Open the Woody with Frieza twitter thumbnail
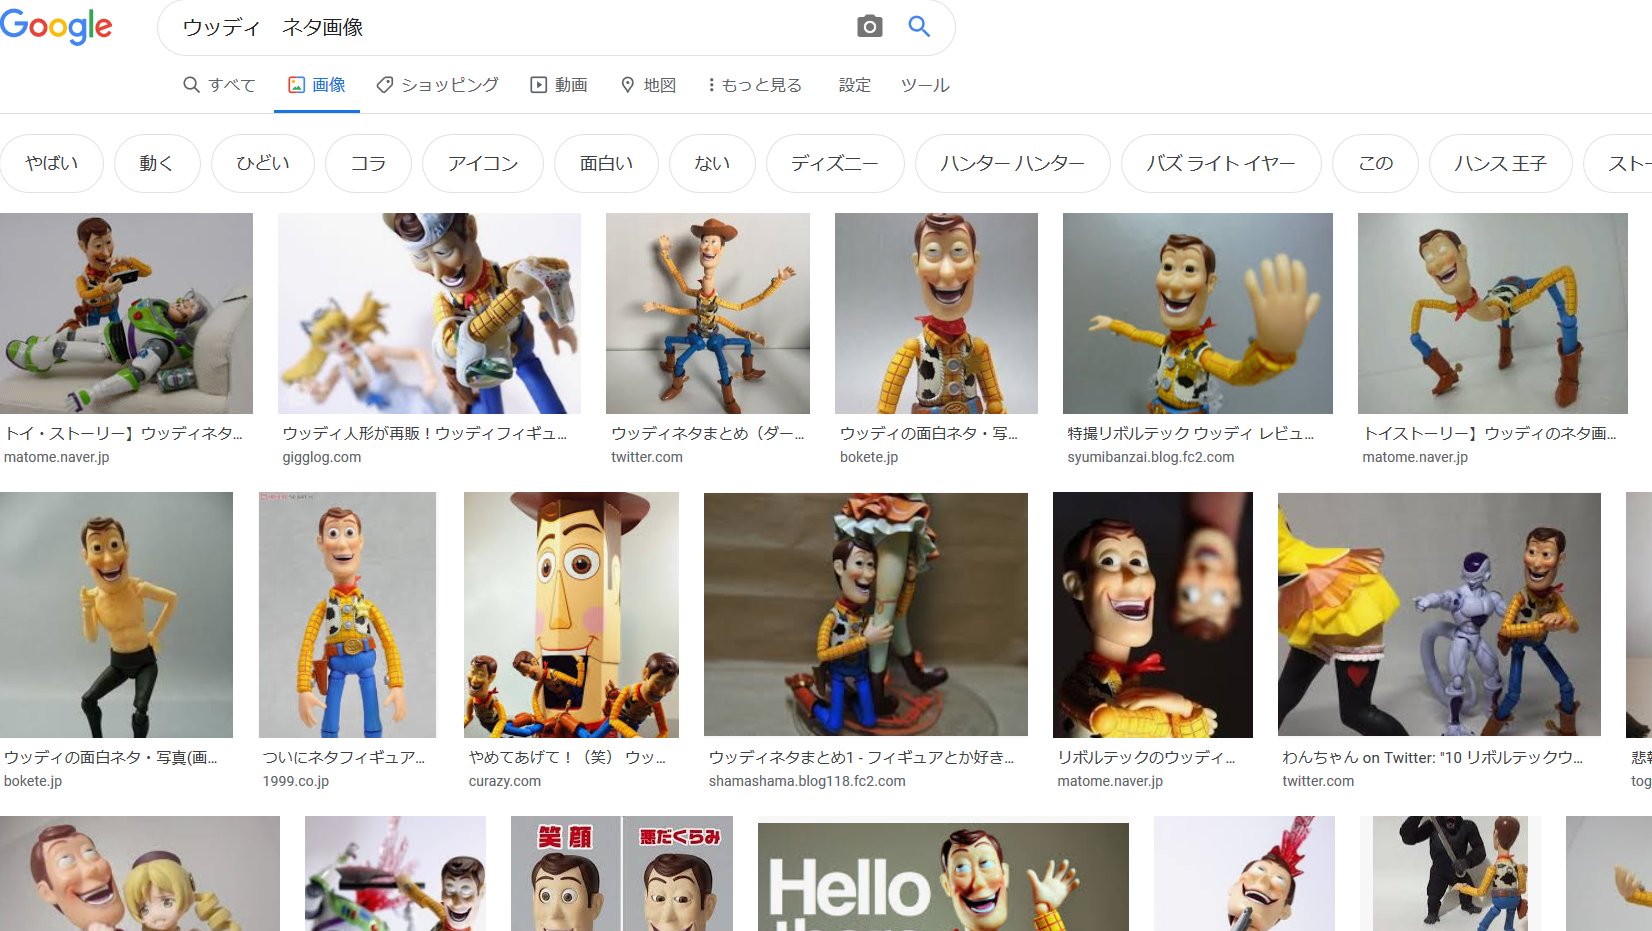 click(x=1439, y=615)
